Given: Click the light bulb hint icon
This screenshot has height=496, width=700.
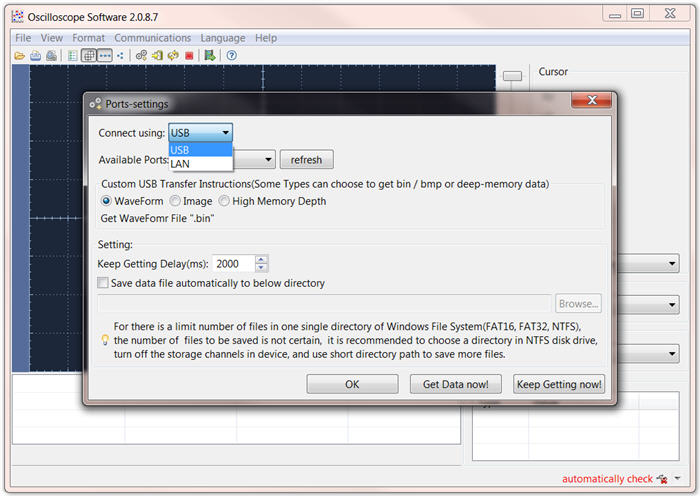Looking at the screenshot, I should pos(105,340).
